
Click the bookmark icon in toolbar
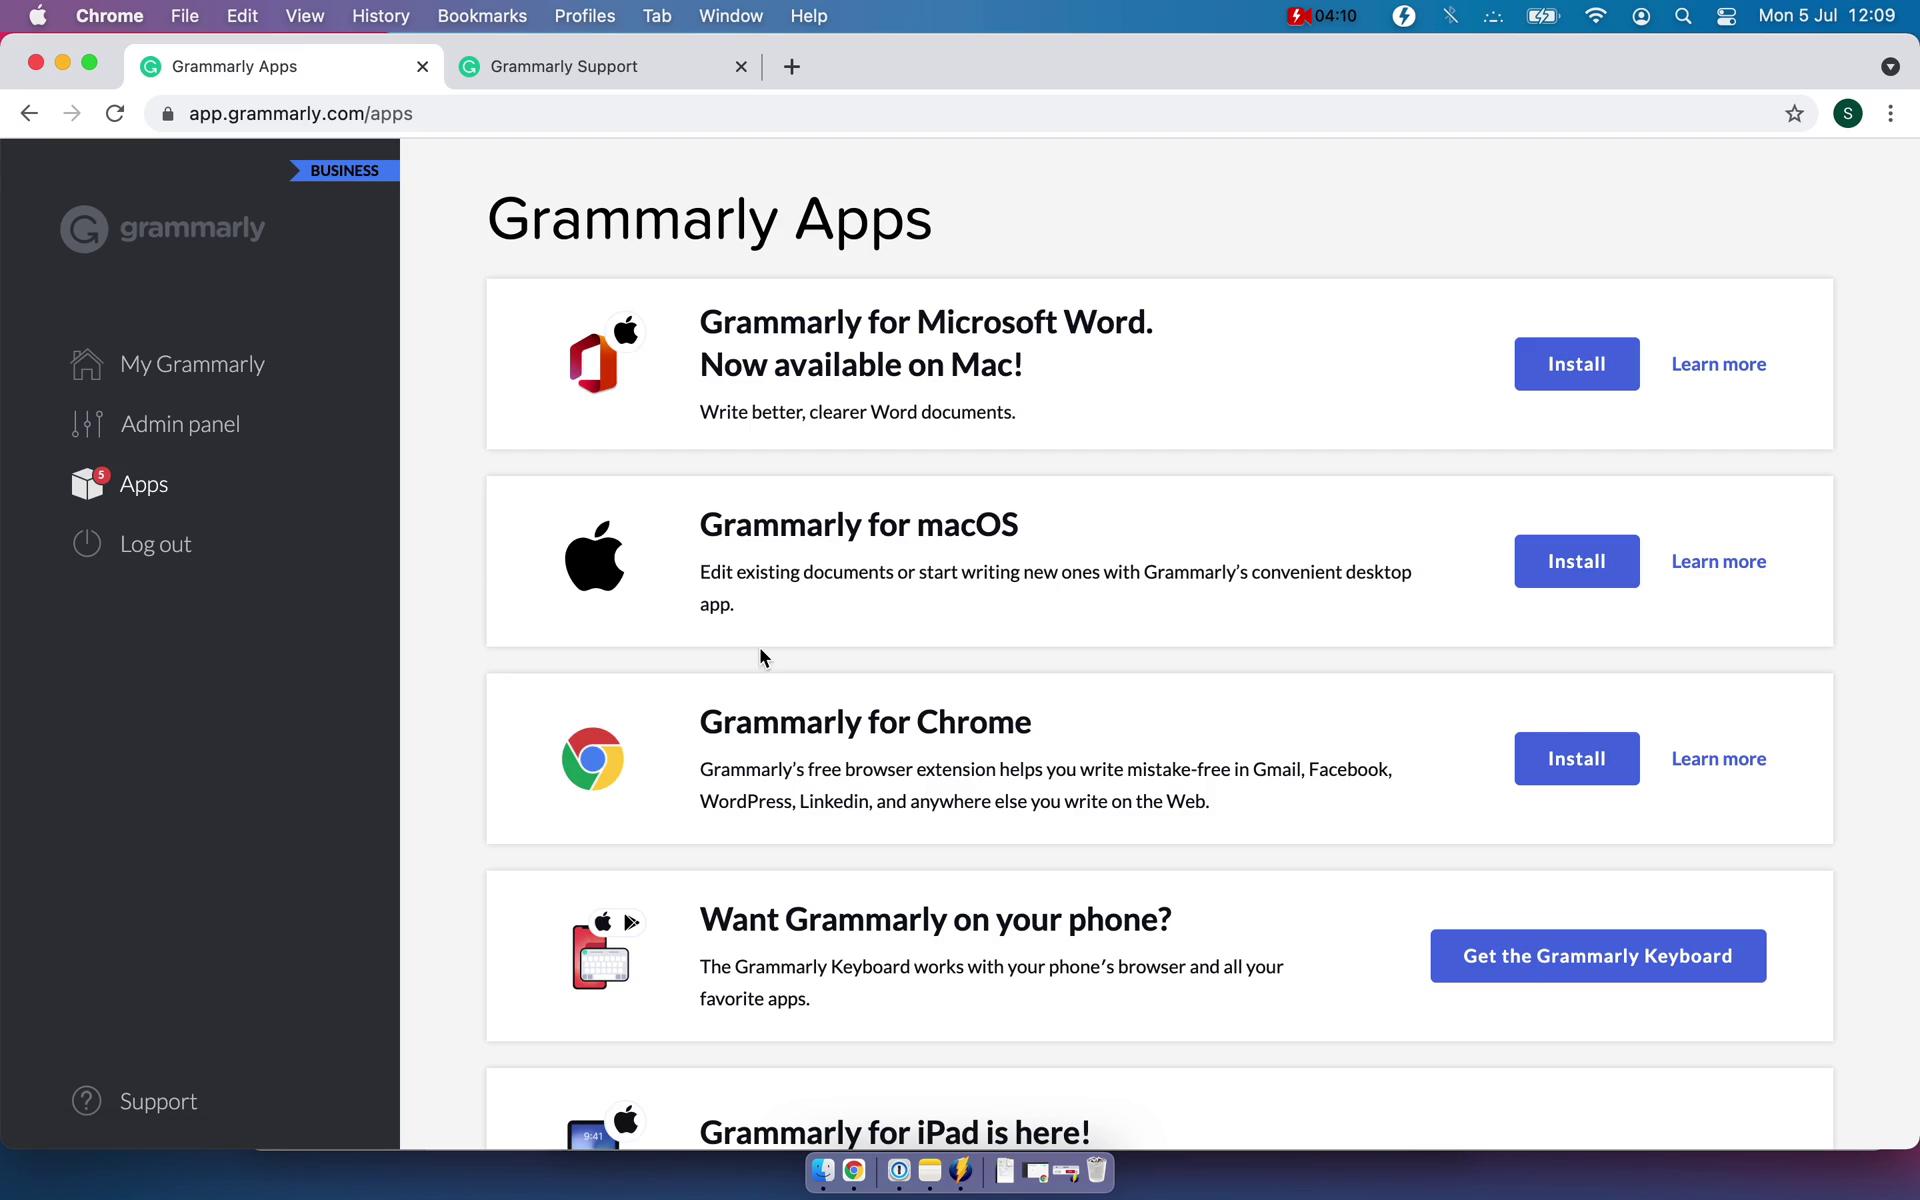[x=1794, y=113]
